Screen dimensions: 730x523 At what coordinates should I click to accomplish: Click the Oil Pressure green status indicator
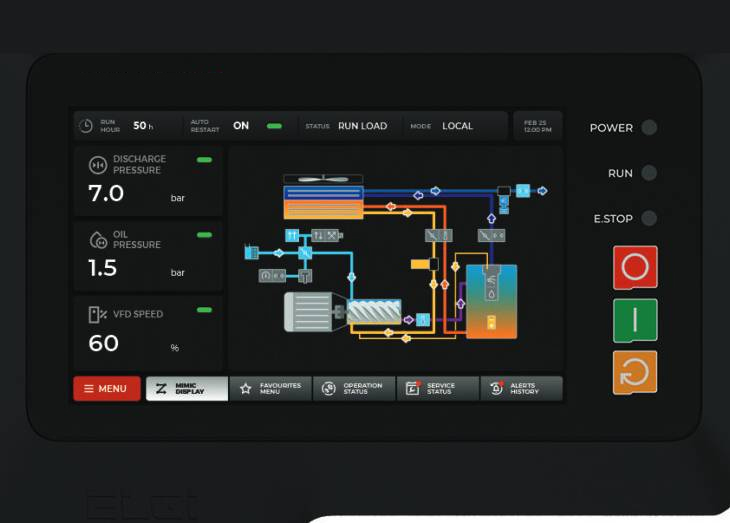(x=204, y=235)
